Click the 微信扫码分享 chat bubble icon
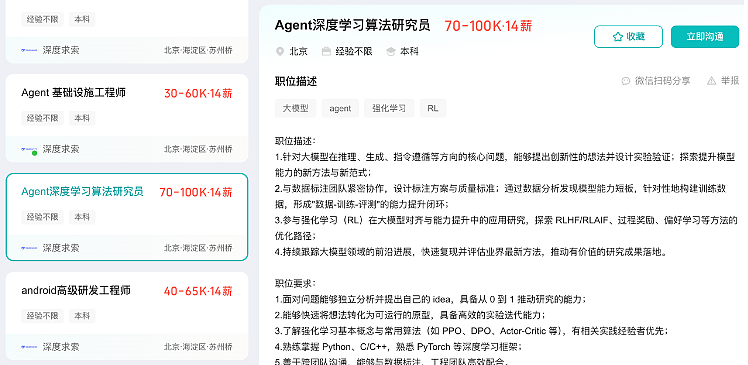Image resolution: width=748 pixels, height=365 pixels. (x=626, y=81)
